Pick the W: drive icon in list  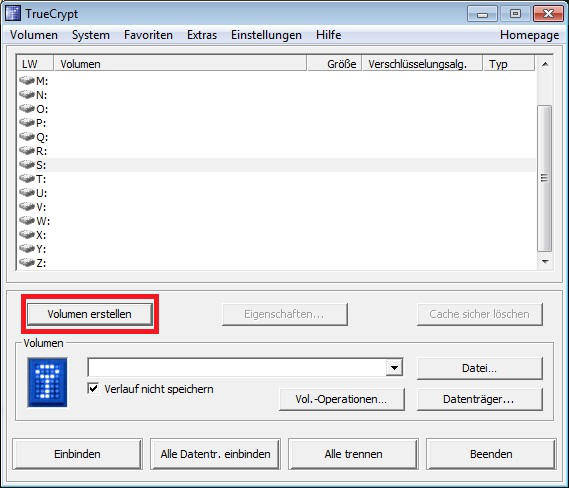coord(27,220)
